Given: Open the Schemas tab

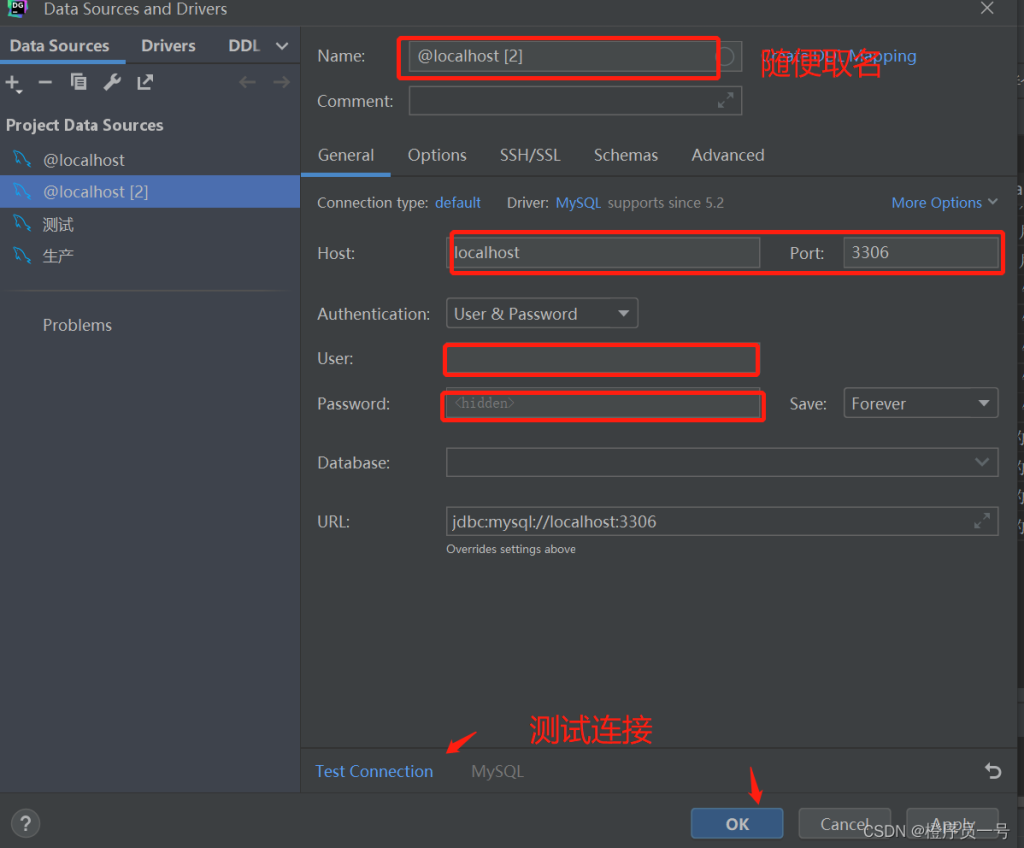Looking at the screenshot, I should pyautogui.click(x=625, y=155).
